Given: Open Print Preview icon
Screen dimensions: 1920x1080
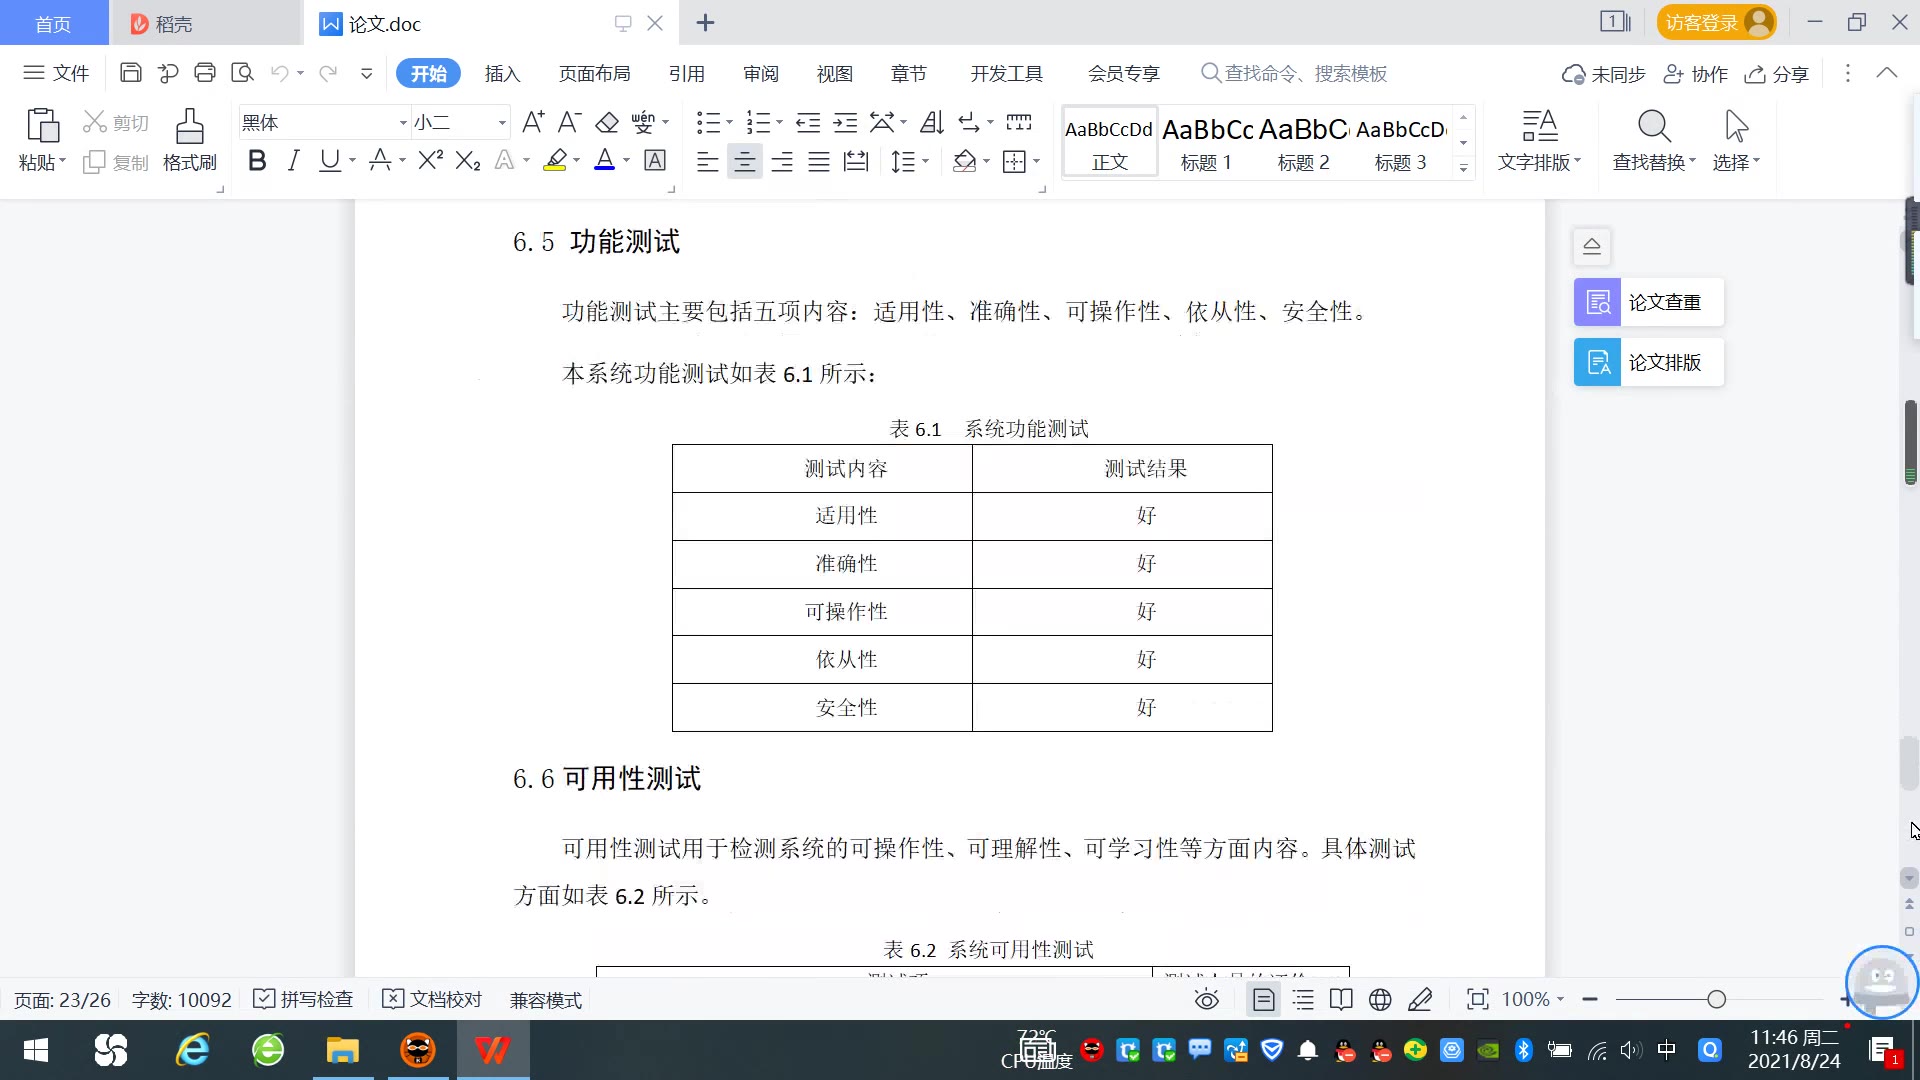Looking at the screenshot, I should [x=242, y=73].
